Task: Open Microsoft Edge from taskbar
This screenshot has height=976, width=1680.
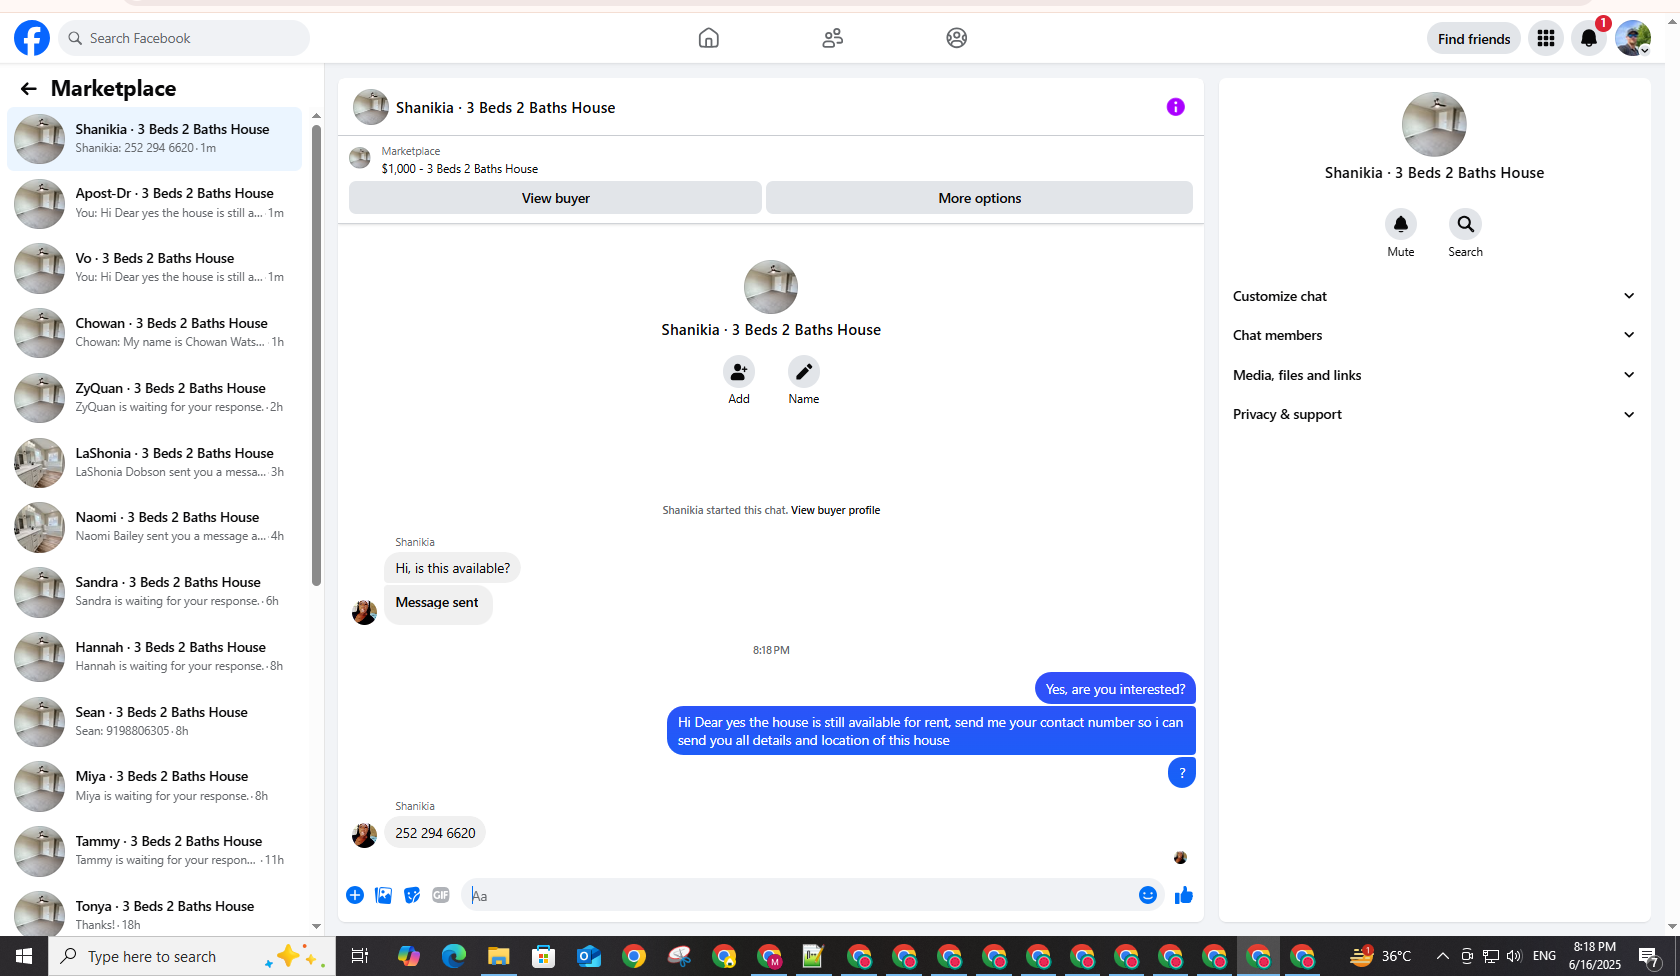Action: 454,956
